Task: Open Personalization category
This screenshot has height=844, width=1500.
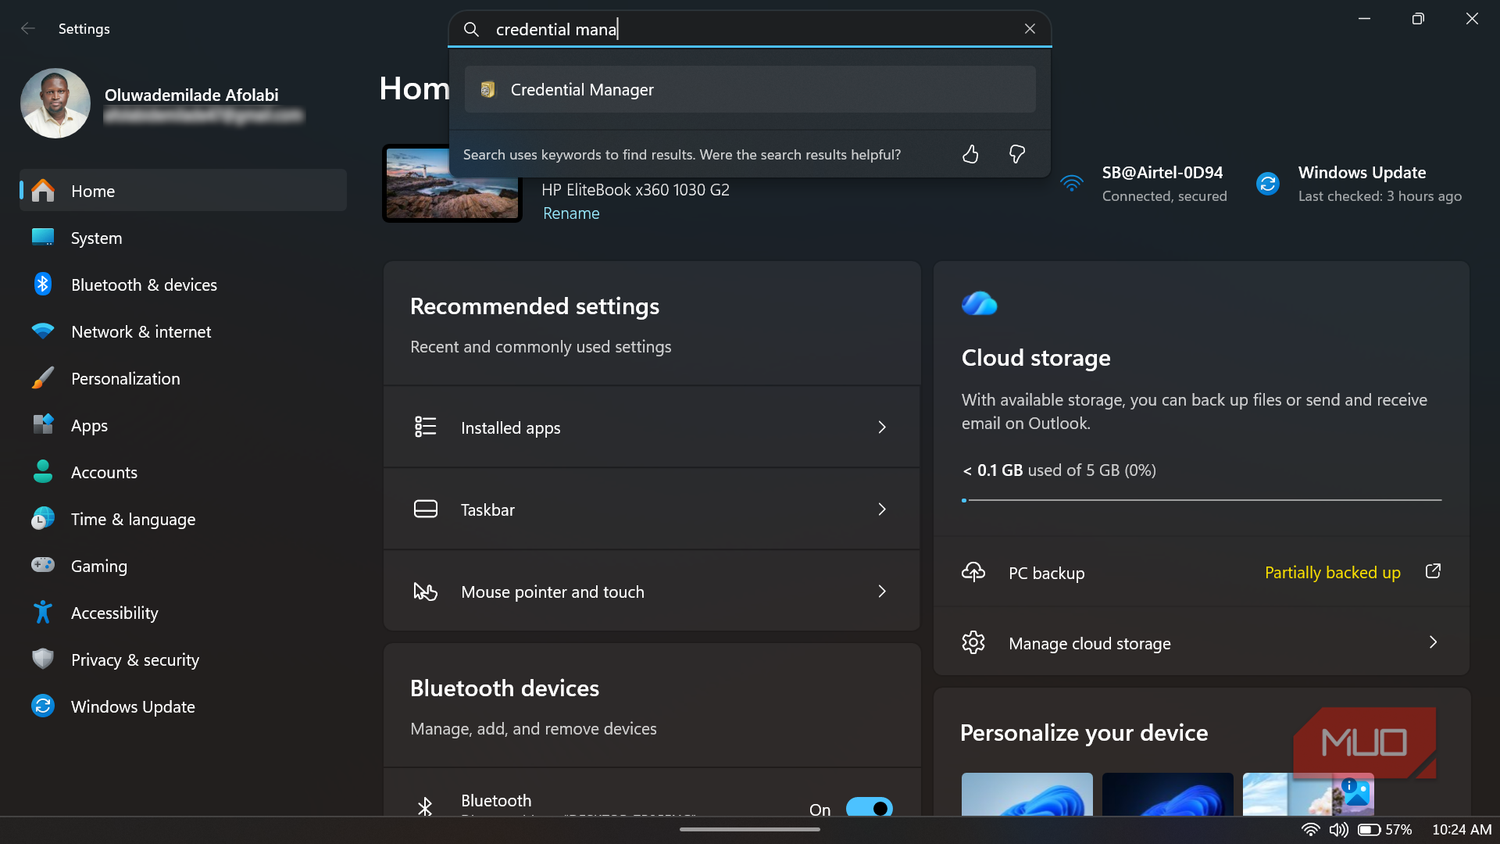Action: [183, 379]
